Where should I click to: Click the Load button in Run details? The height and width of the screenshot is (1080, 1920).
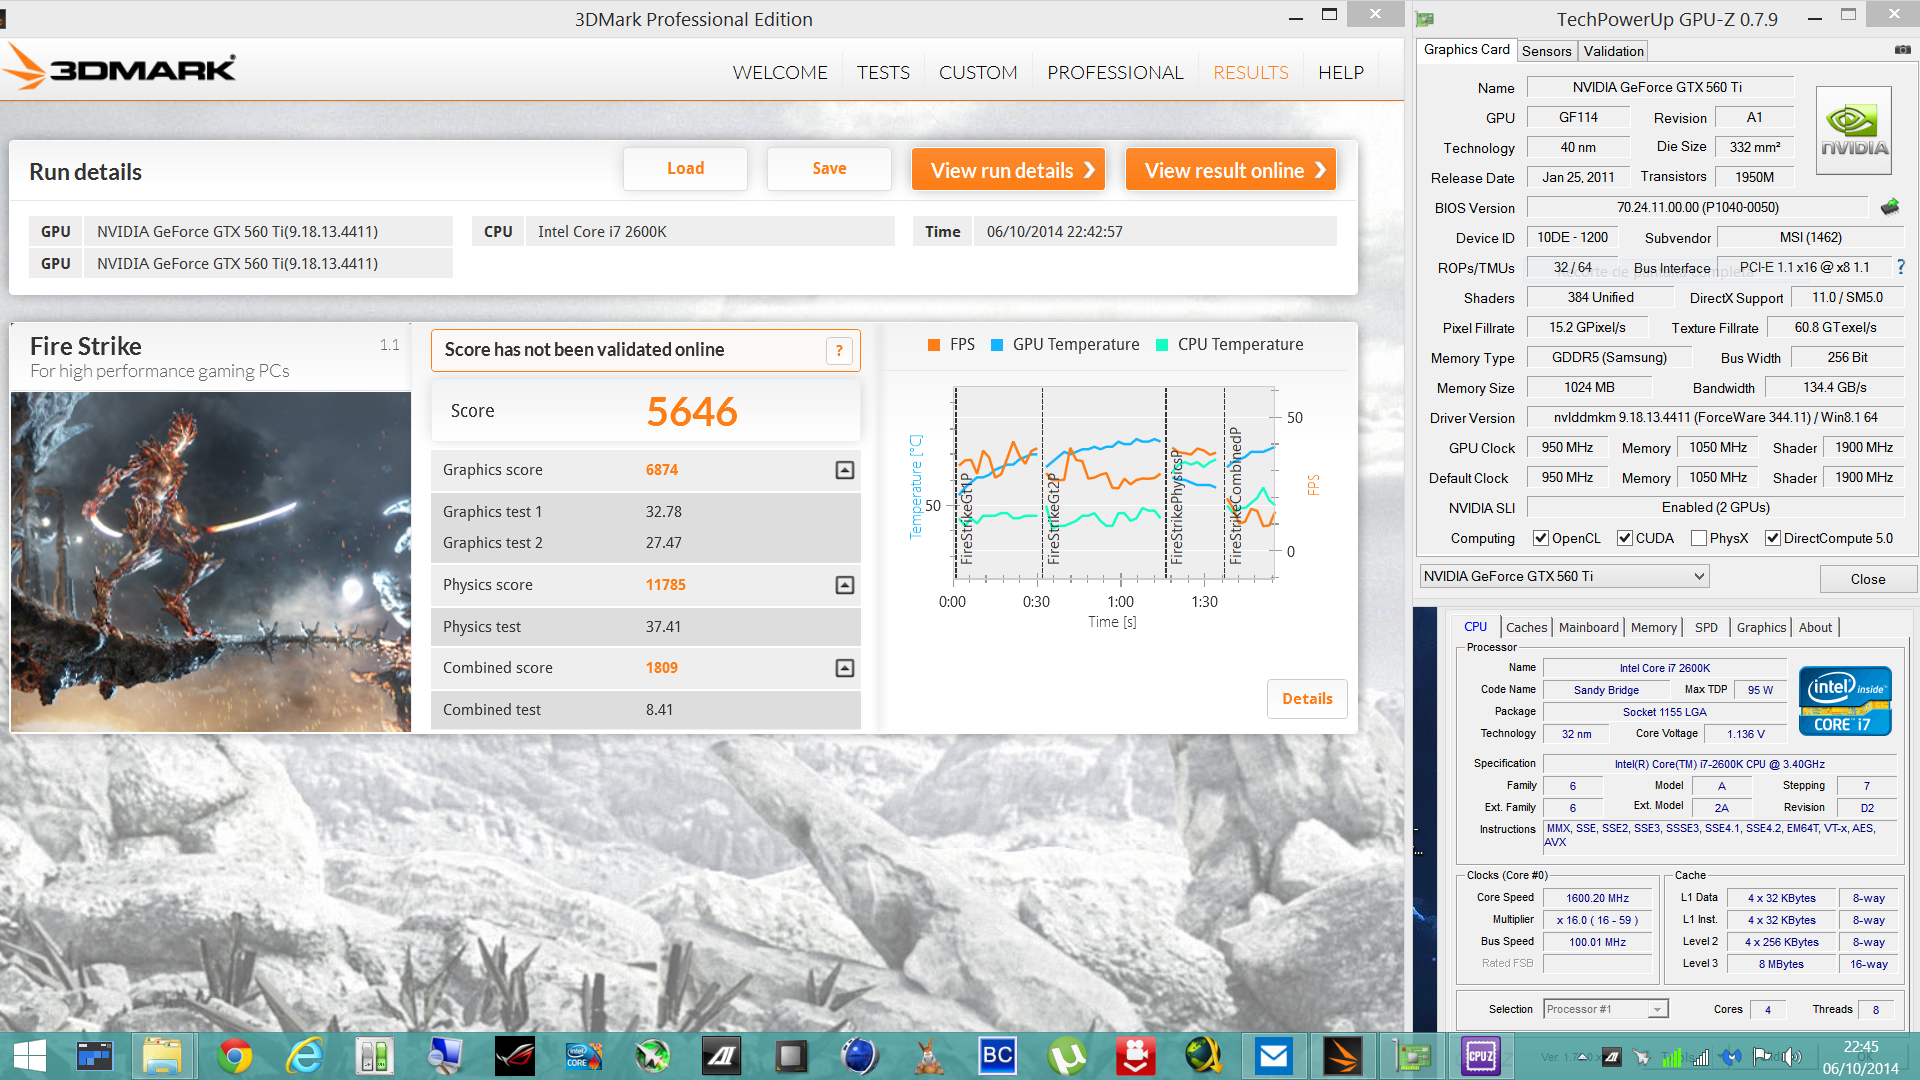point(685,169)
